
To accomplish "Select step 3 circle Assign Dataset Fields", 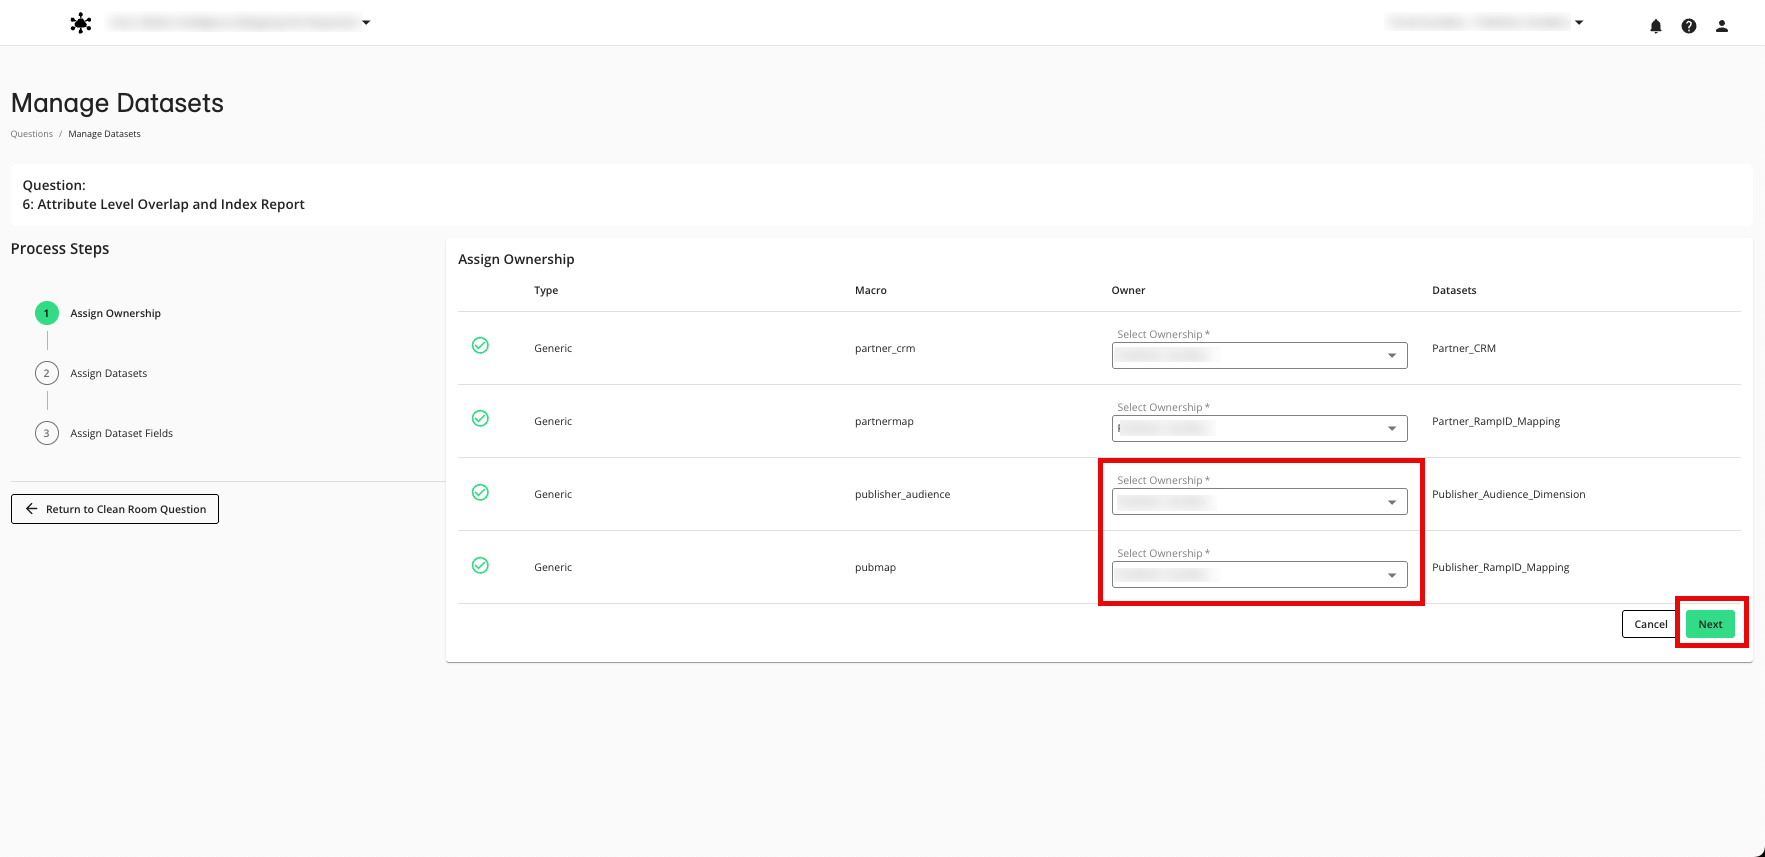I will coord(47,433).
